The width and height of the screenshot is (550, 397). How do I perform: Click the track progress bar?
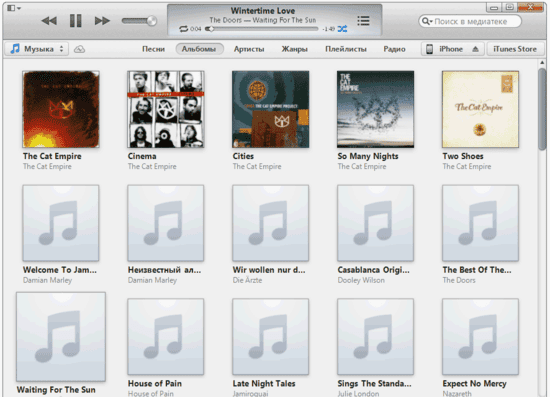coord(262,29)
